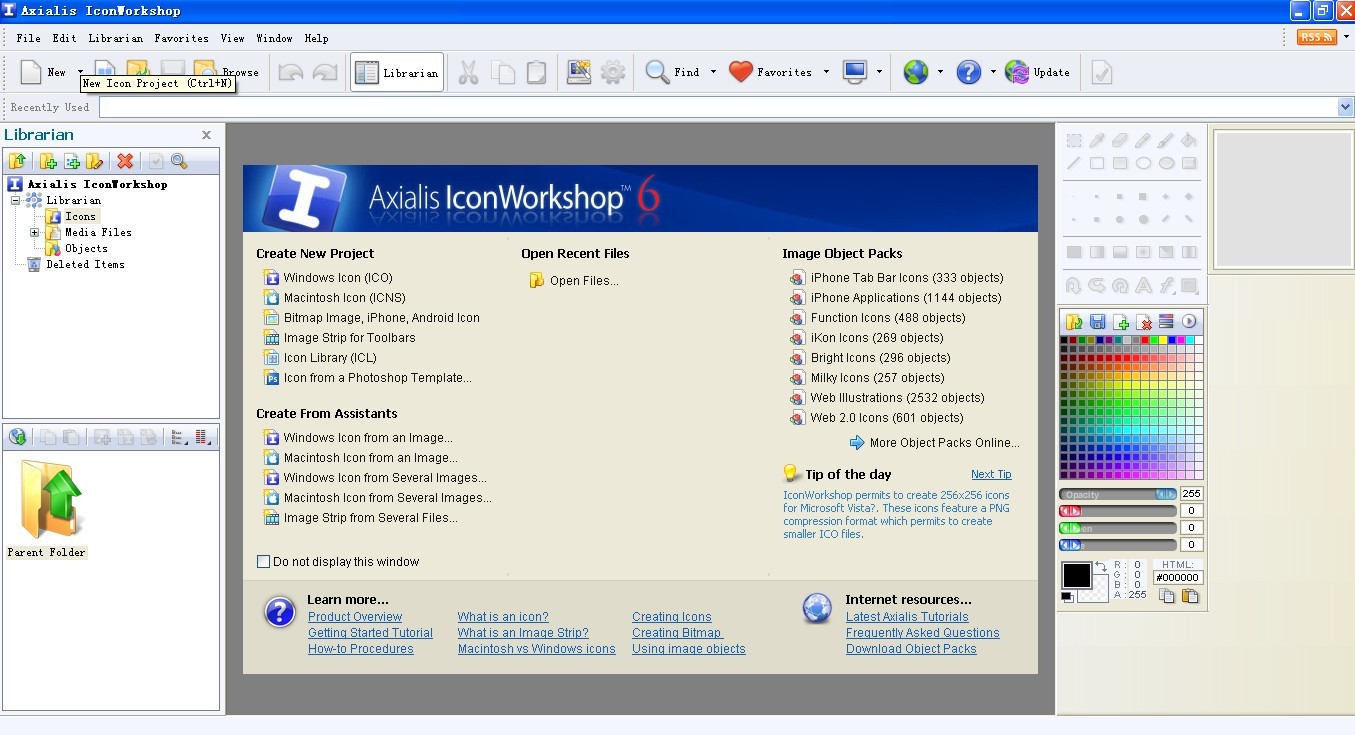The width and height of the screenshot is (1355, 735).
Task: Click the 'Next Tip' link
Action: coord(990,475)
